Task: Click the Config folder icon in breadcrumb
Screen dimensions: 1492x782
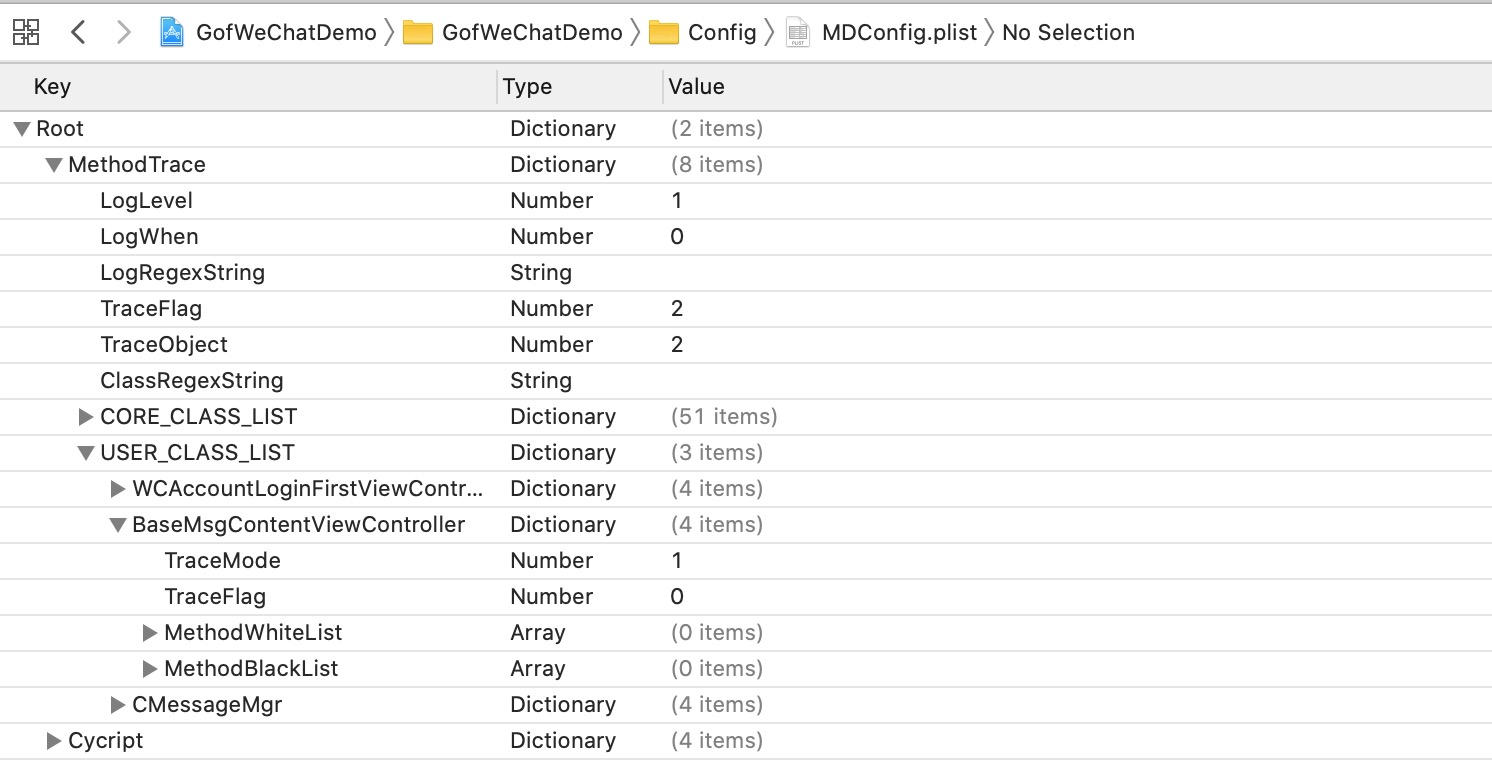Action: (x=664, y=33)
